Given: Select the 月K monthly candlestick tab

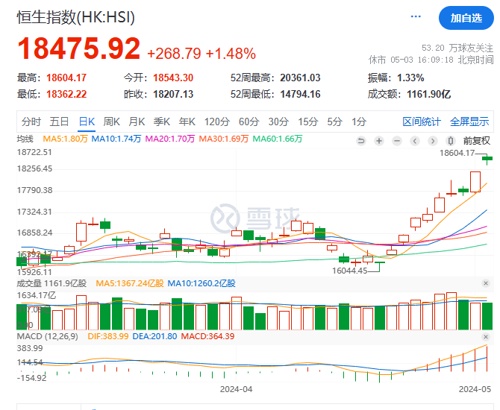Looking at the screenshot, I should point(137,122).
